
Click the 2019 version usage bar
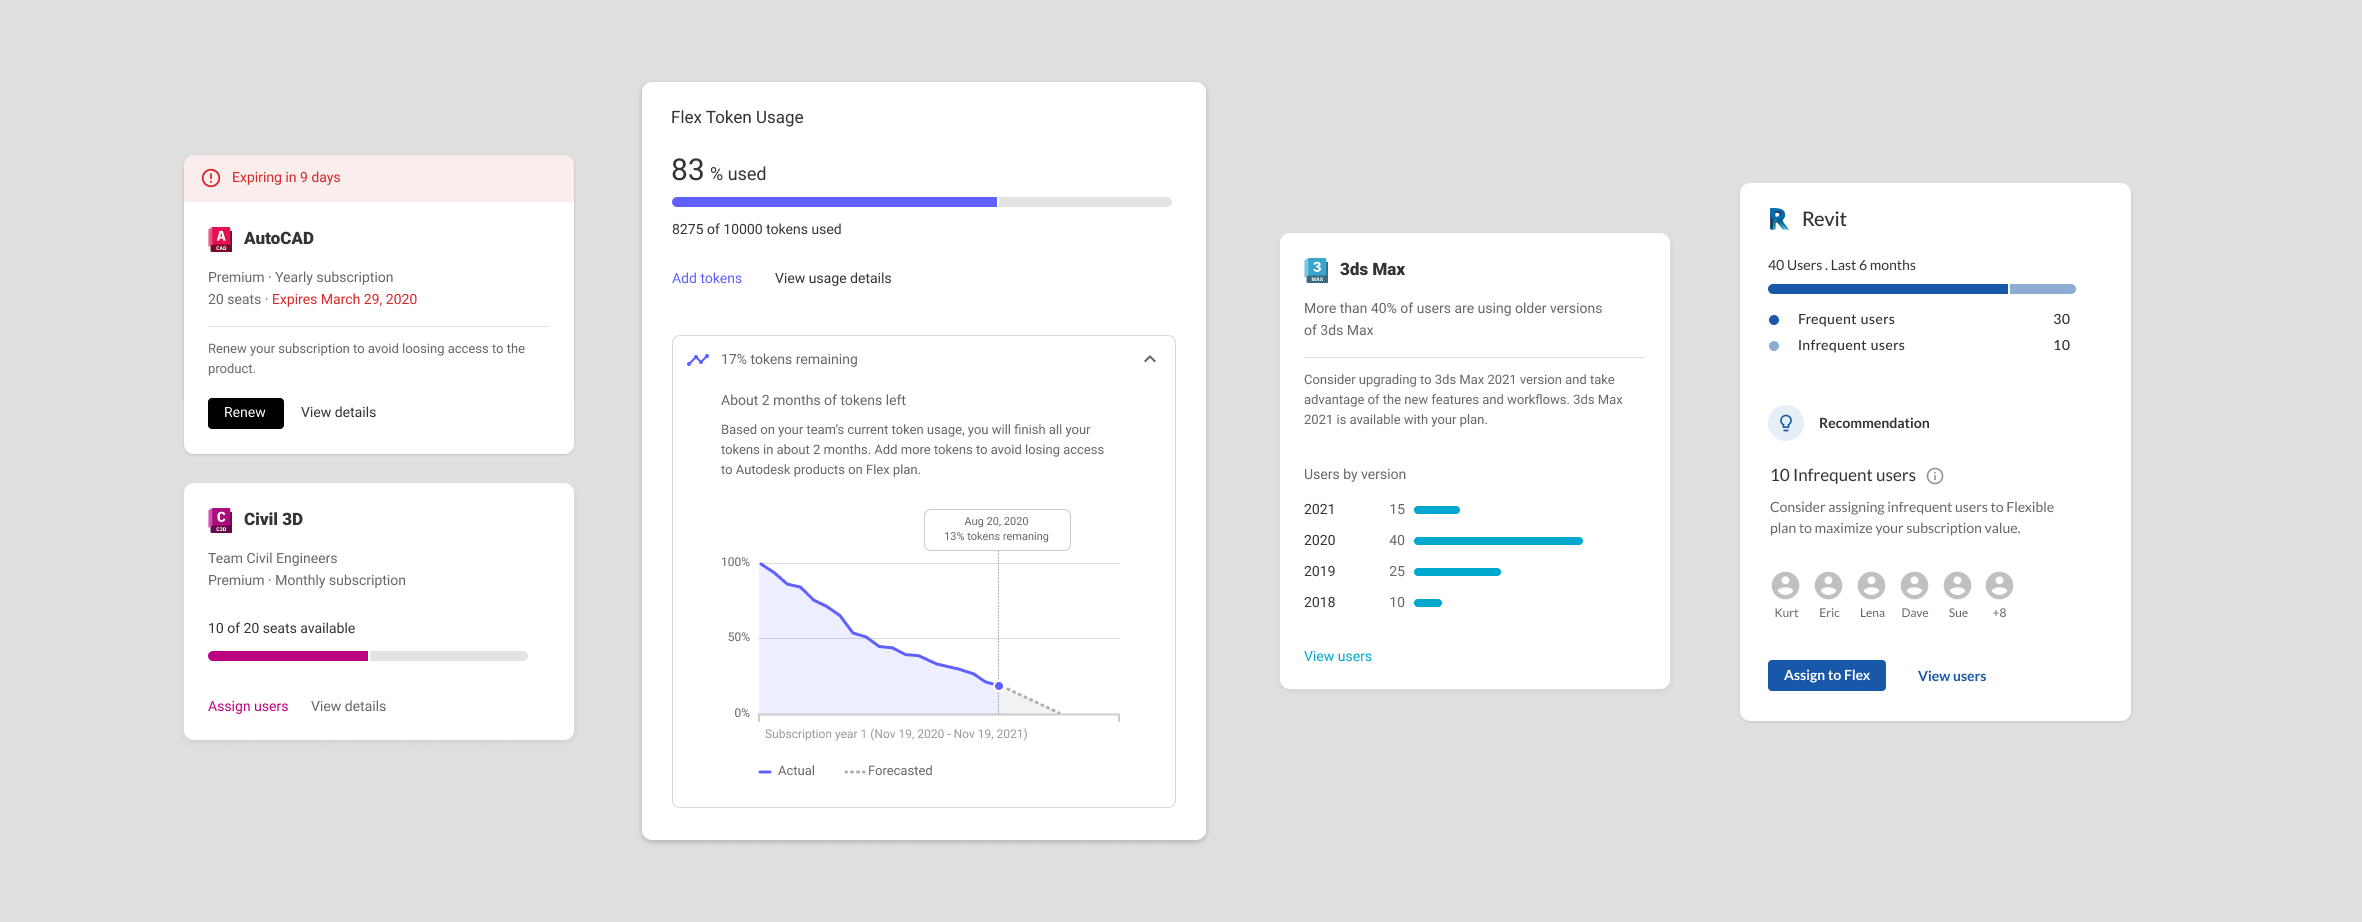[x=1457, y=572]
